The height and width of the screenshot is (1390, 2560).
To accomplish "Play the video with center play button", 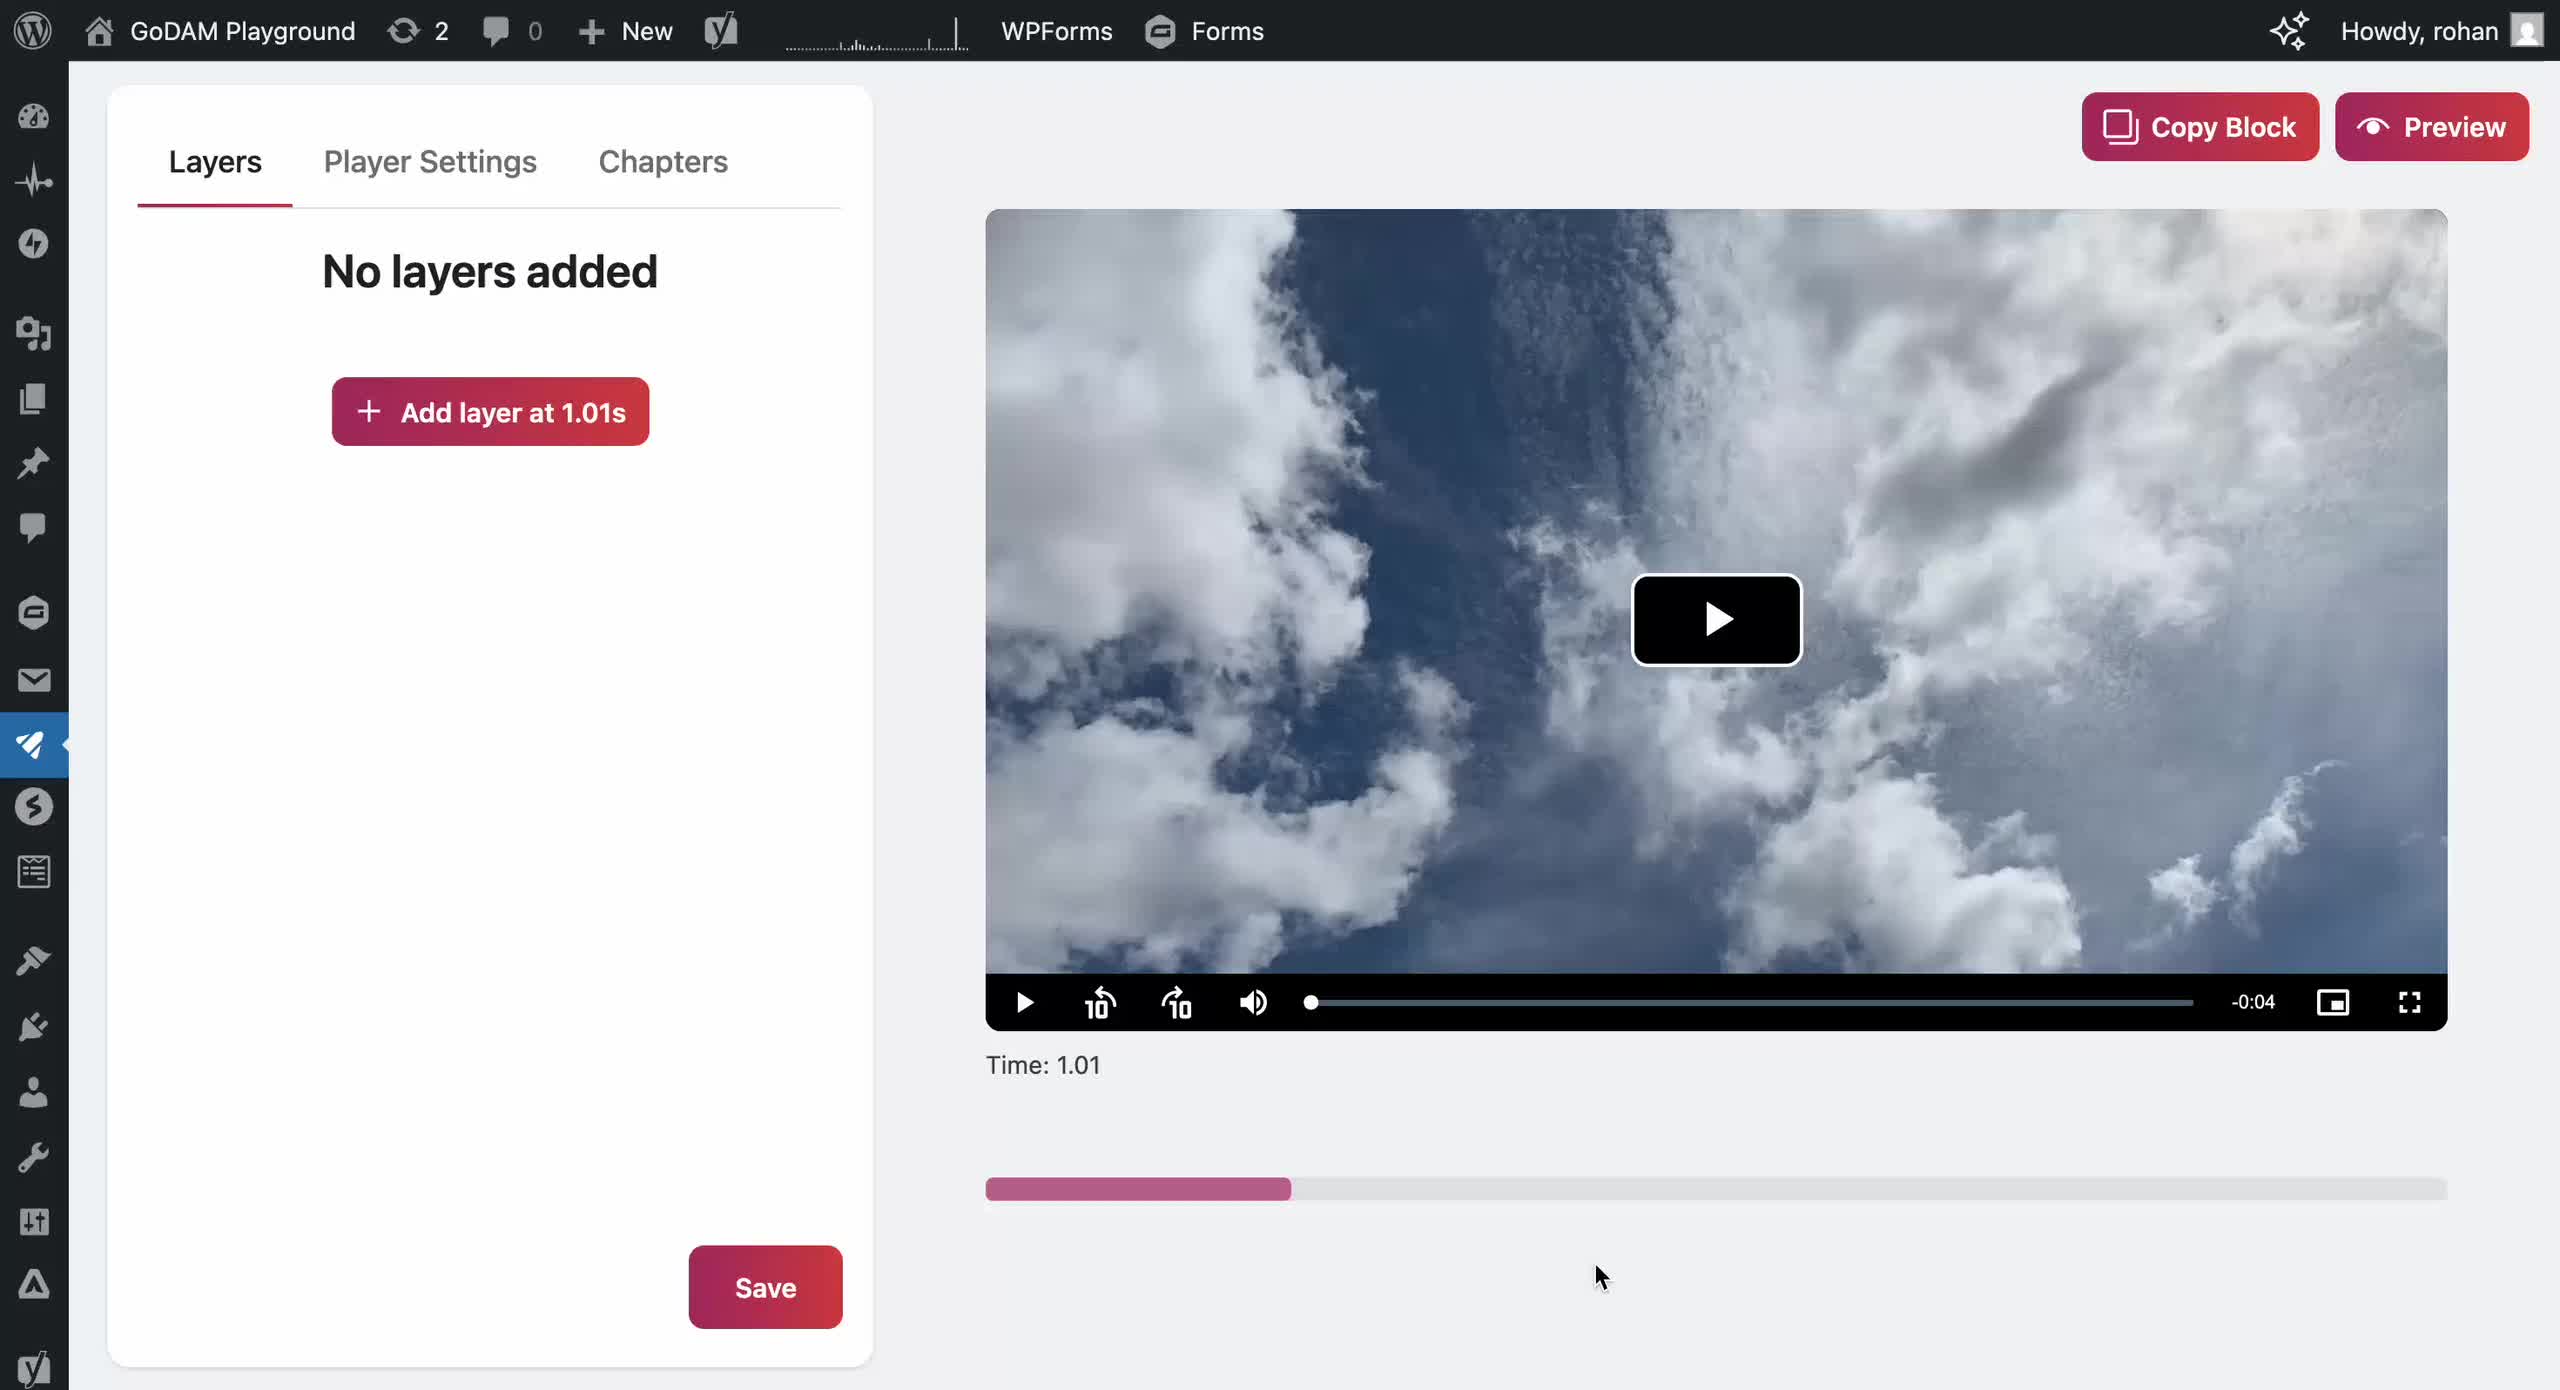I will (x=1716, y=620).
